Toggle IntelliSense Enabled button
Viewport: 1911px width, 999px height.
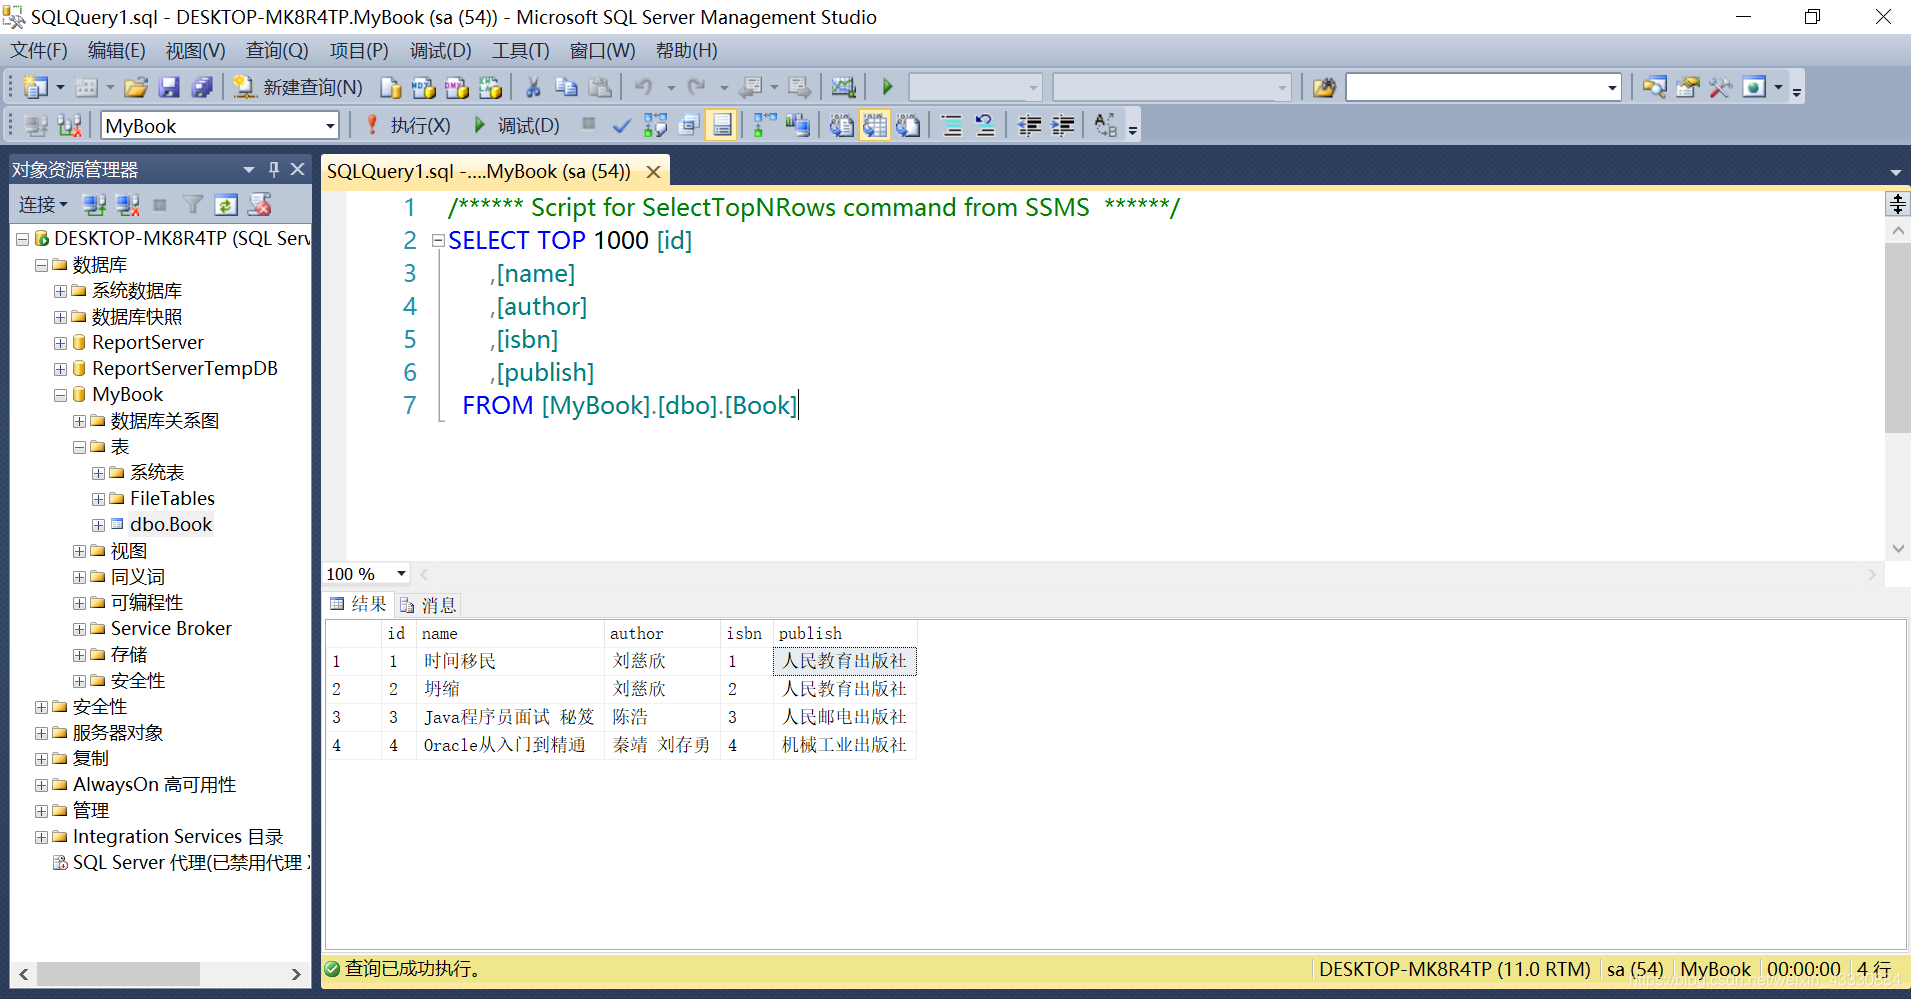tap(721, 125)
